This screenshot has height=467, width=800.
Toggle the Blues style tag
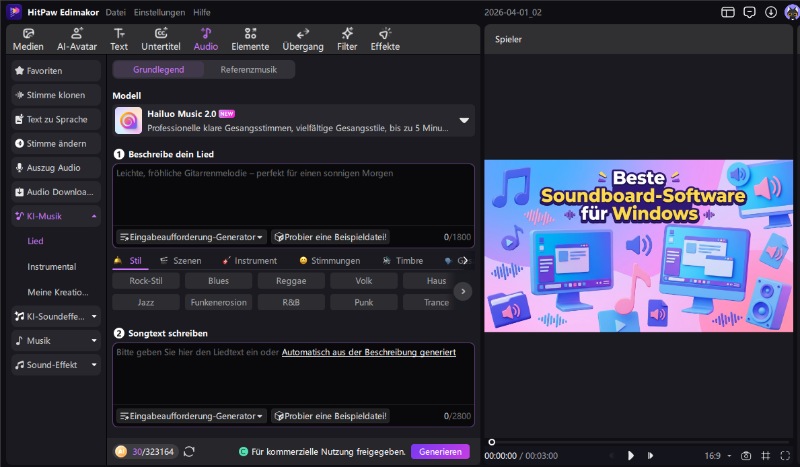(218, 281)
